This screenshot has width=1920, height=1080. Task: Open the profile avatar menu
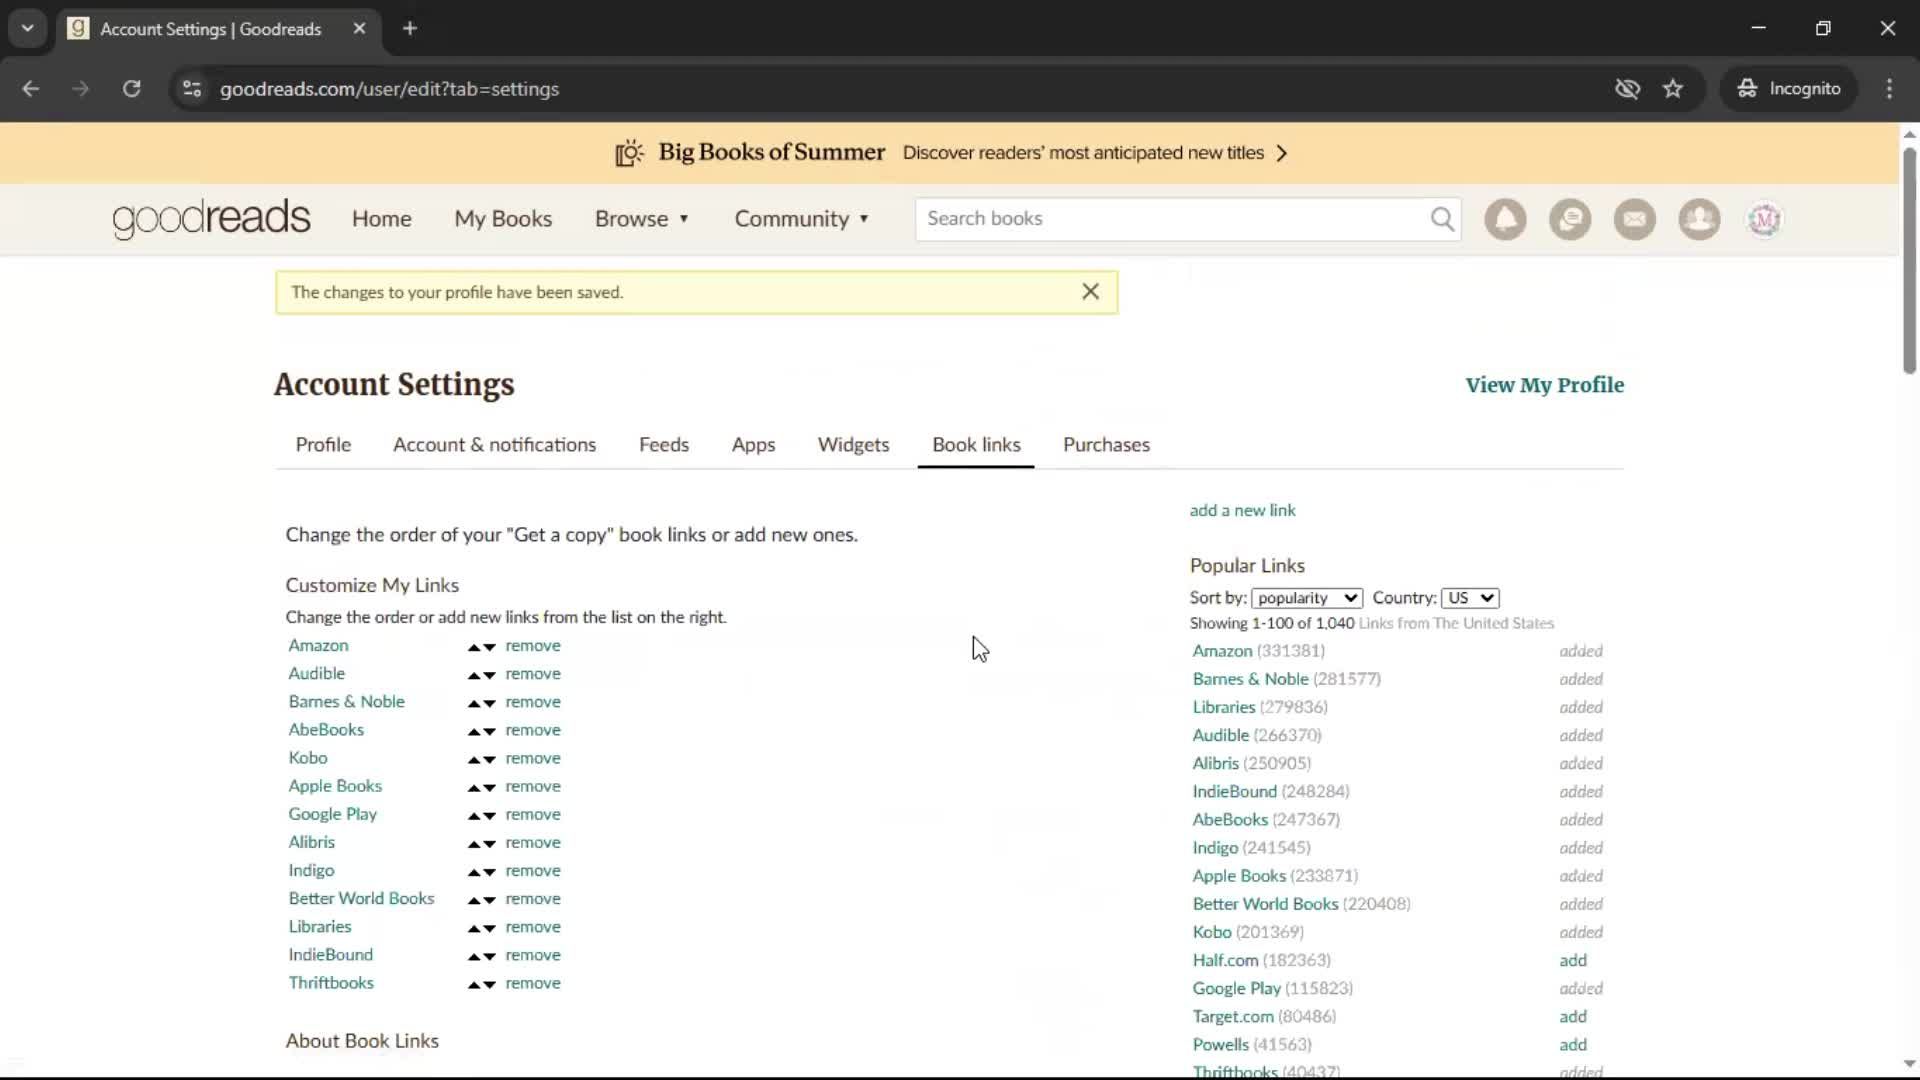[1764, 219]
